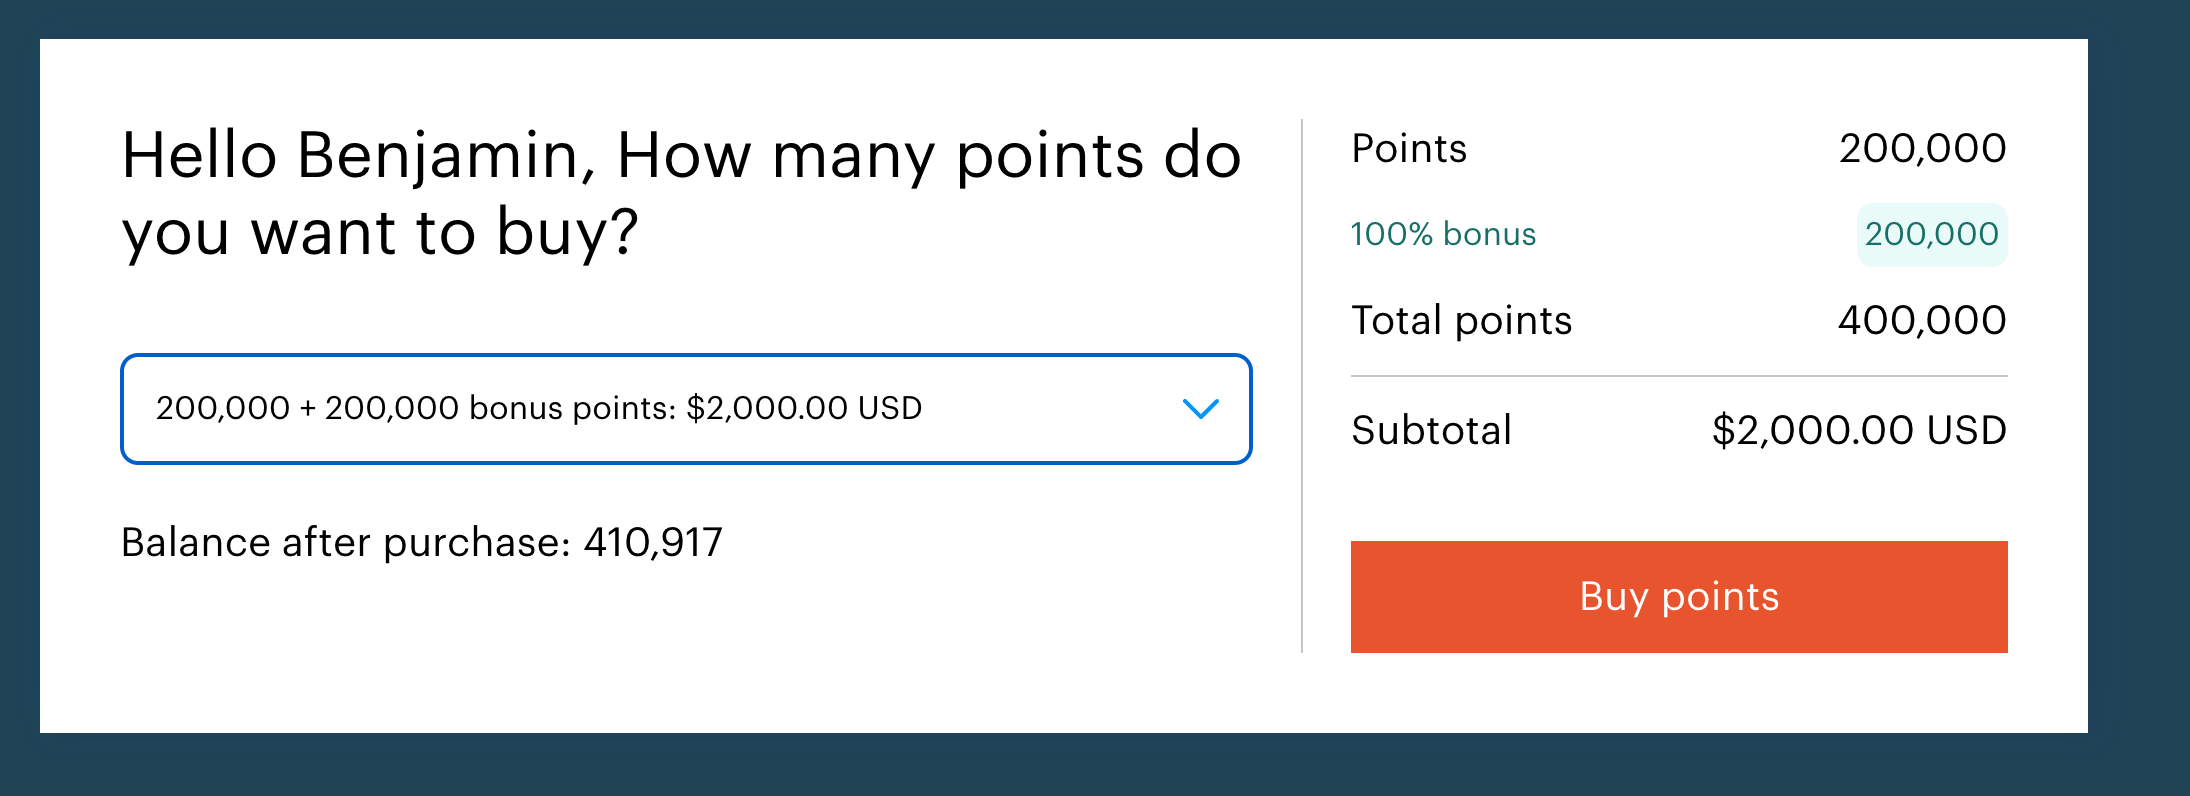Click the Hello Benjamin heading
The height and width of the screenshot is (796, 2190).
pyautogui.click(x=681, y=194)
